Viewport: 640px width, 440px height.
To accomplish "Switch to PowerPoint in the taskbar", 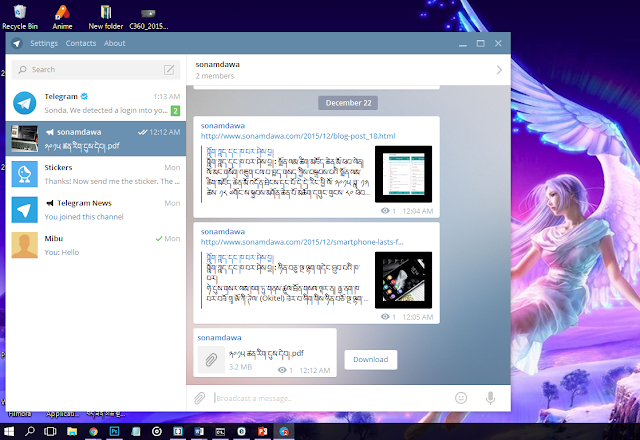I will (x=262, y=431).
